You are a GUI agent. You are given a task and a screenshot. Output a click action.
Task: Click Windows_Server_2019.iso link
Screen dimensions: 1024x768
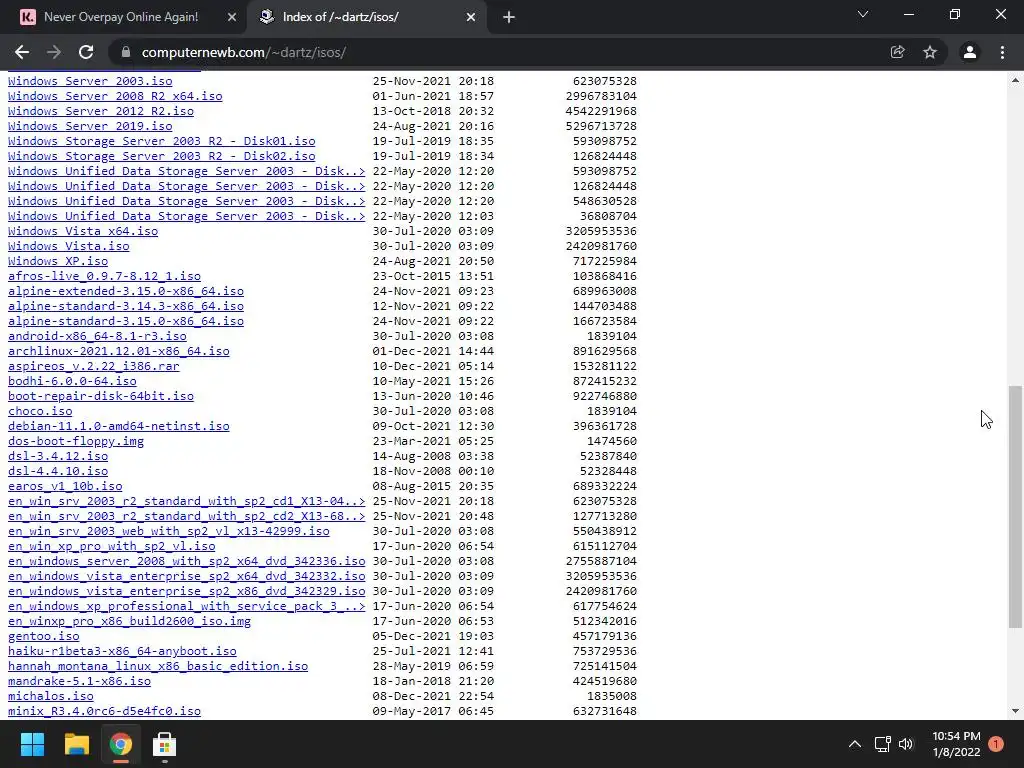click(90, 126)
